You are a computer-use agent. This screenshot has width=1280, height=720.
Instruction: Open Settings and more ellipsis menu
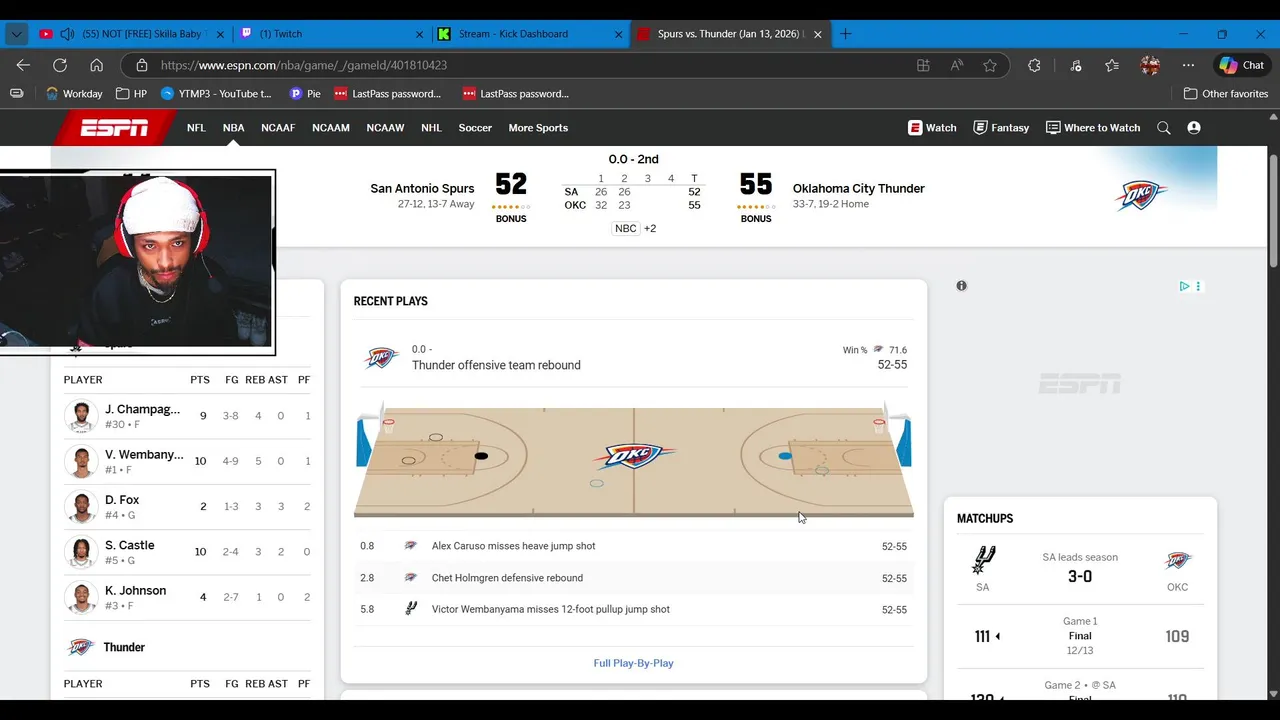1188,65
